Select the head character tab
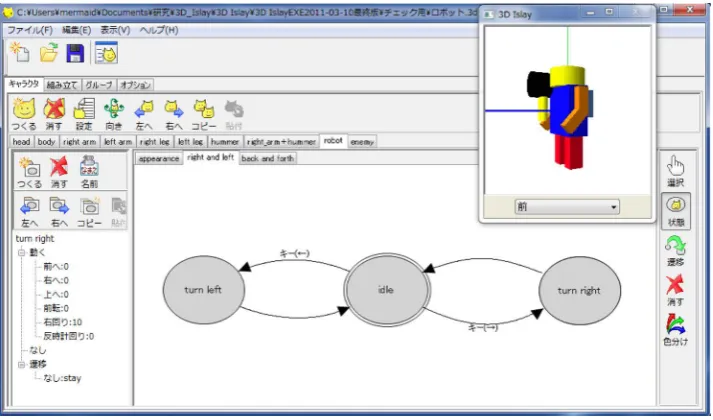Image resolution: width=713 pixels, height=420 pixels. 21,142
